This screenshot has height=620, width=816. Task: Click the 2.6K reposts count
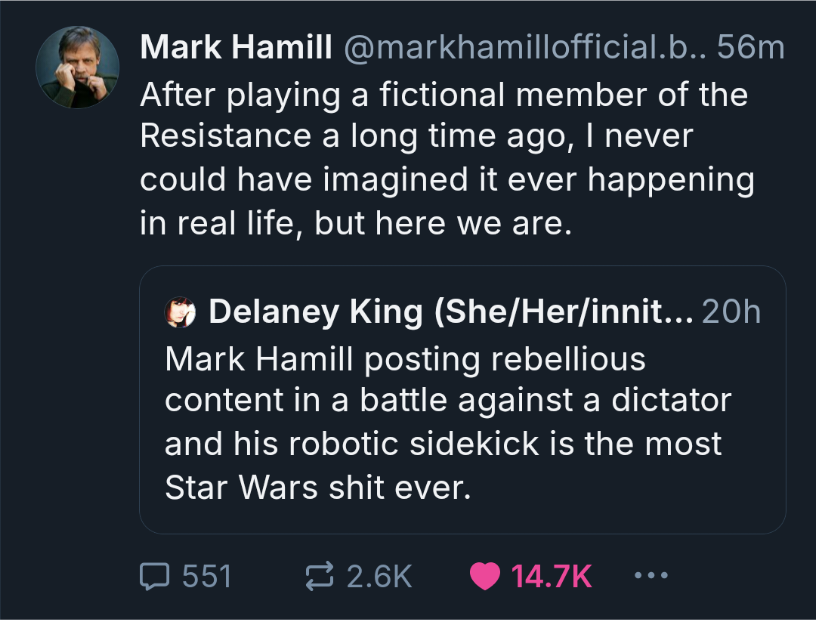[379, 576]
